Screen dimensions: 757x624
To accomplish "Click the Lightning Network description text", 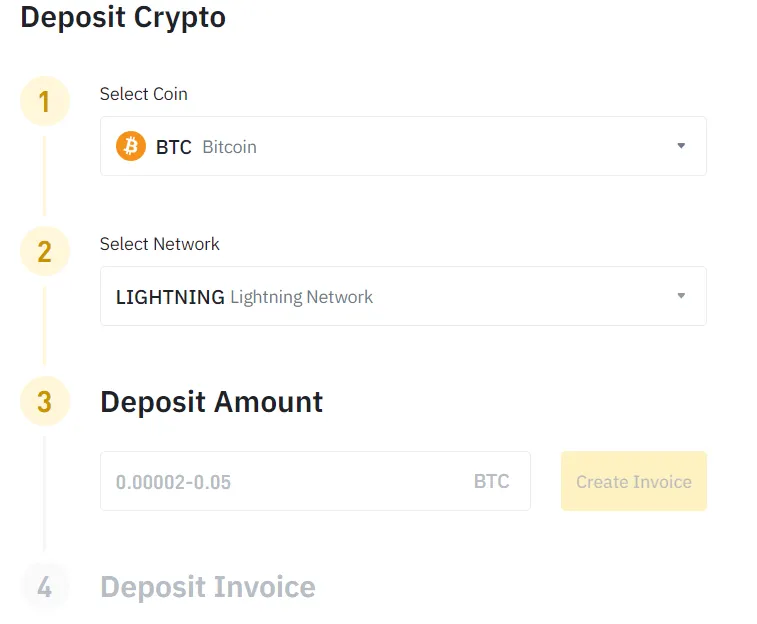I will point(301,297).
